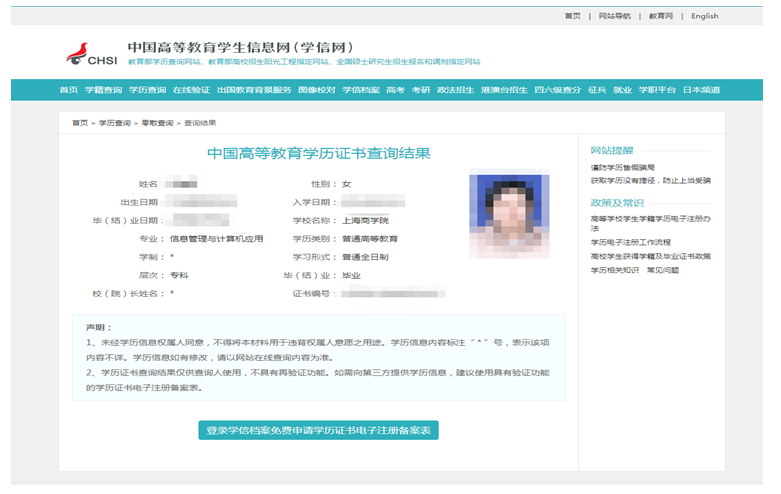Open 网站导航 link at top
Screen dimensions: 781x494
[615, 16]
